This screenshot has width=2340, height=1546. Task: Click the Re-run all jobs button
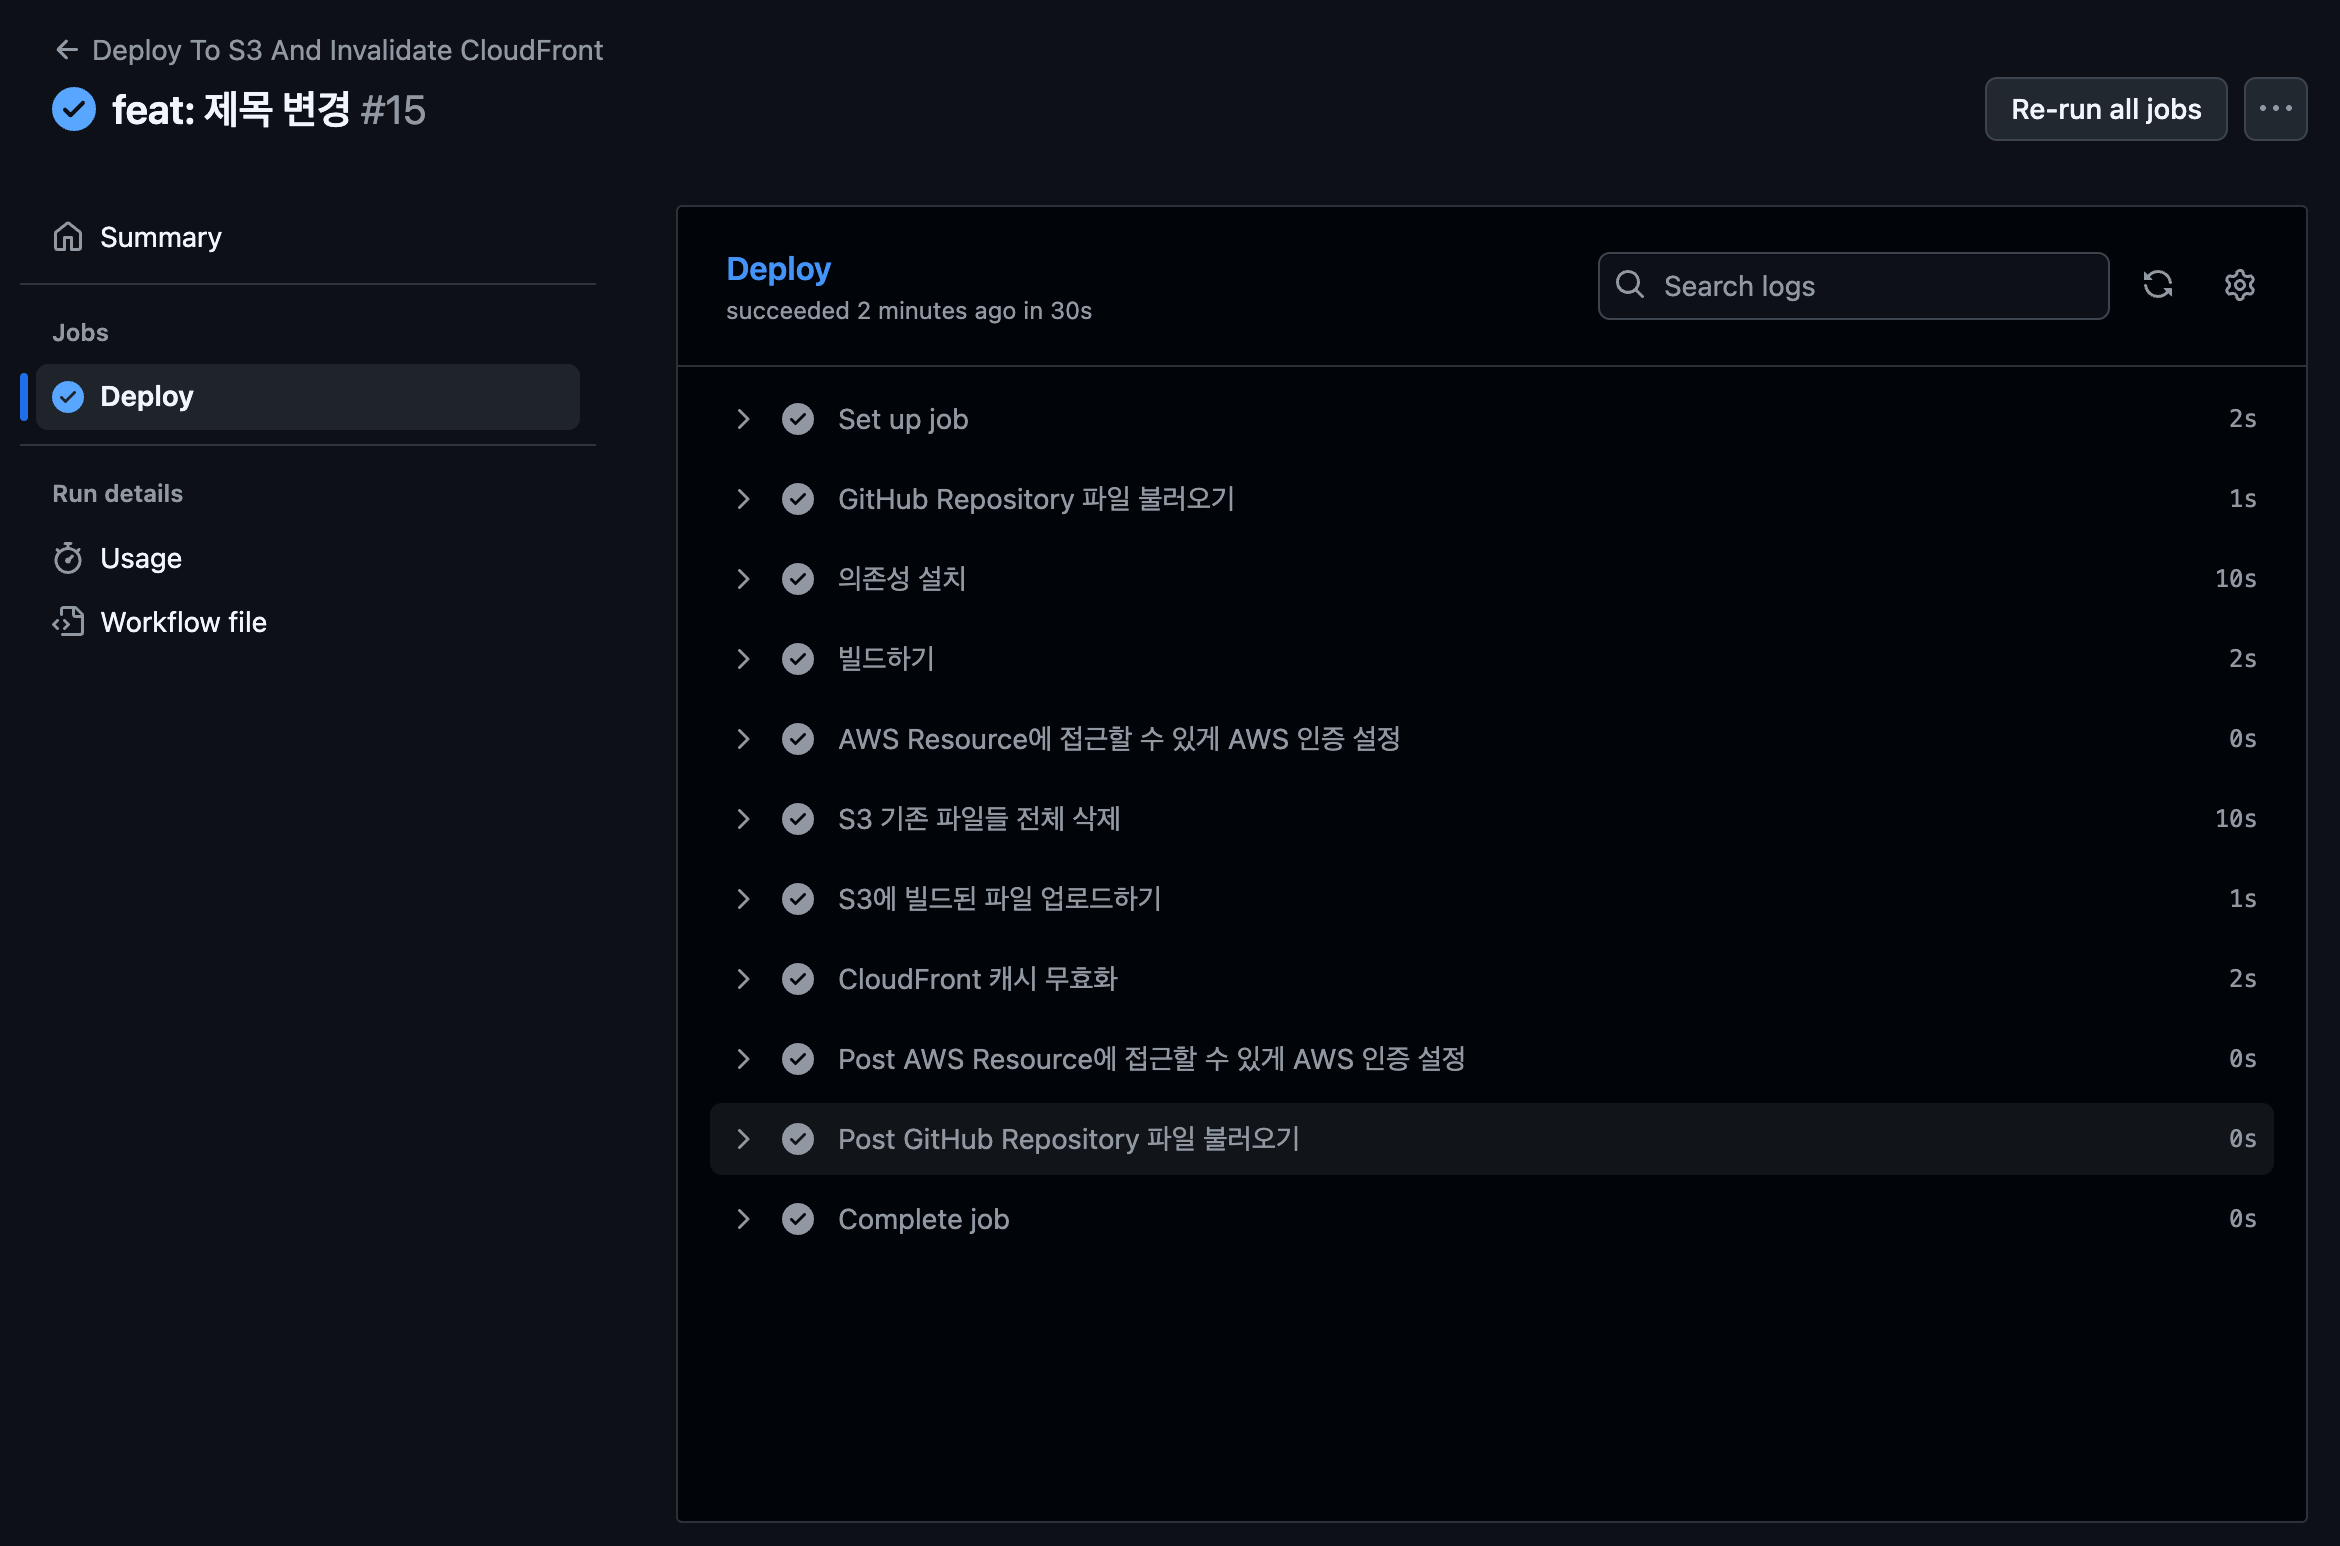[2105, 109]
